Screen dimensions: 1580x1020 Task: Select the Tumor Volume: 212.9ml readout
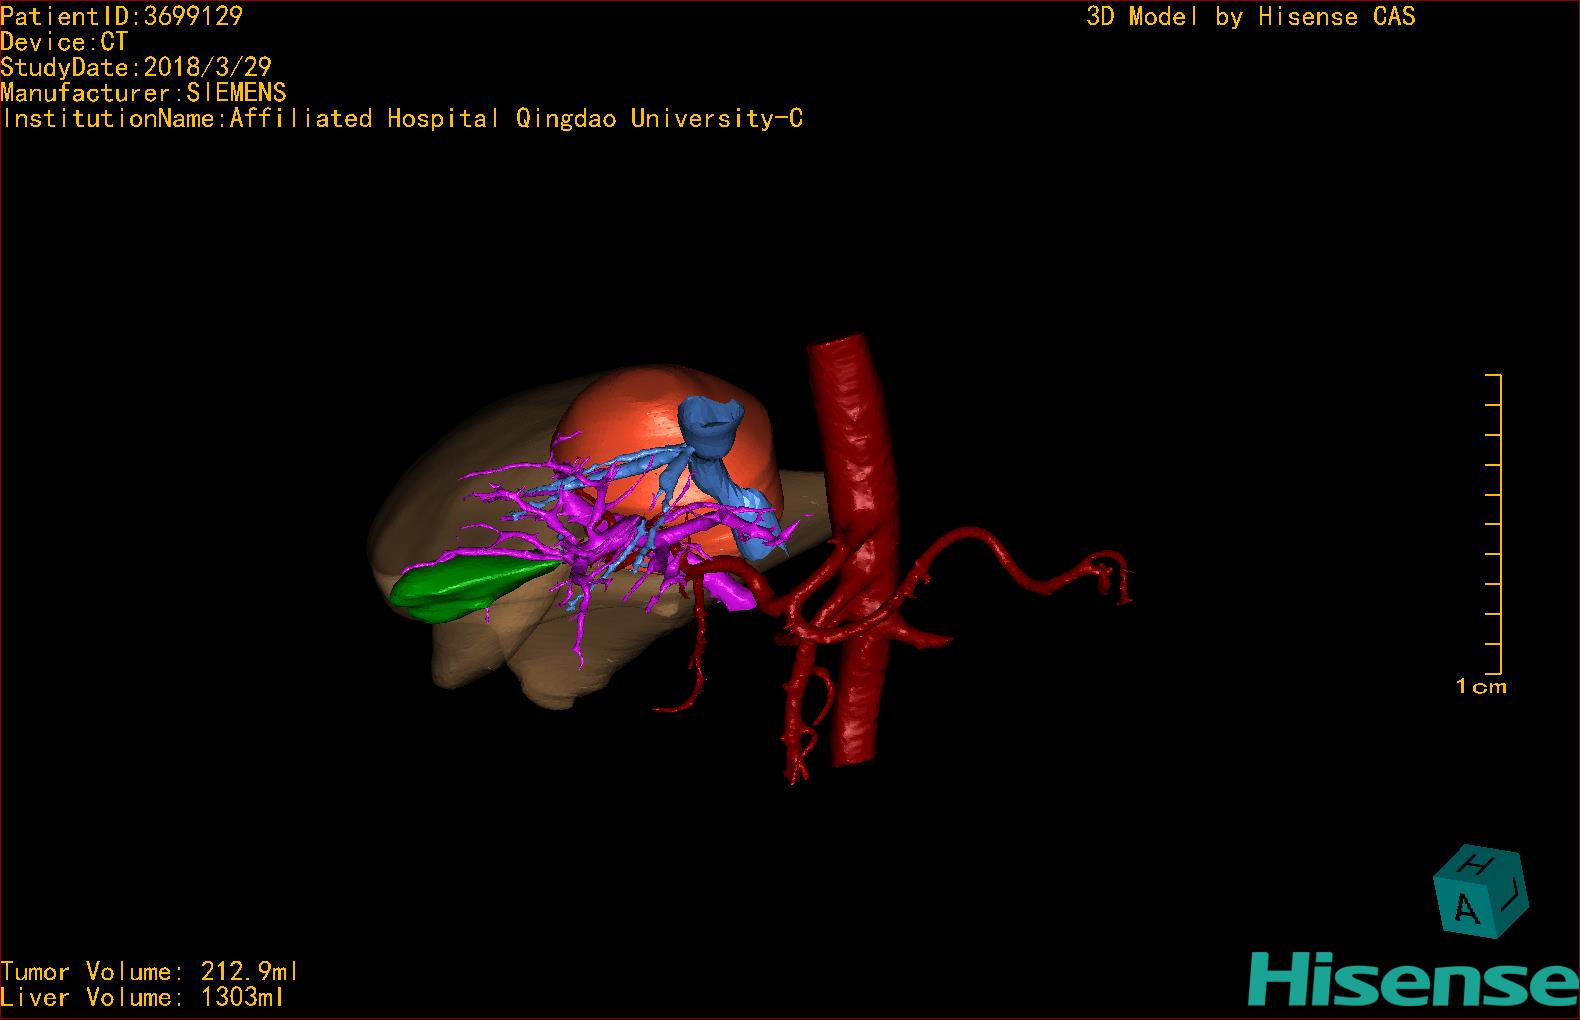[x=150, y=971]
